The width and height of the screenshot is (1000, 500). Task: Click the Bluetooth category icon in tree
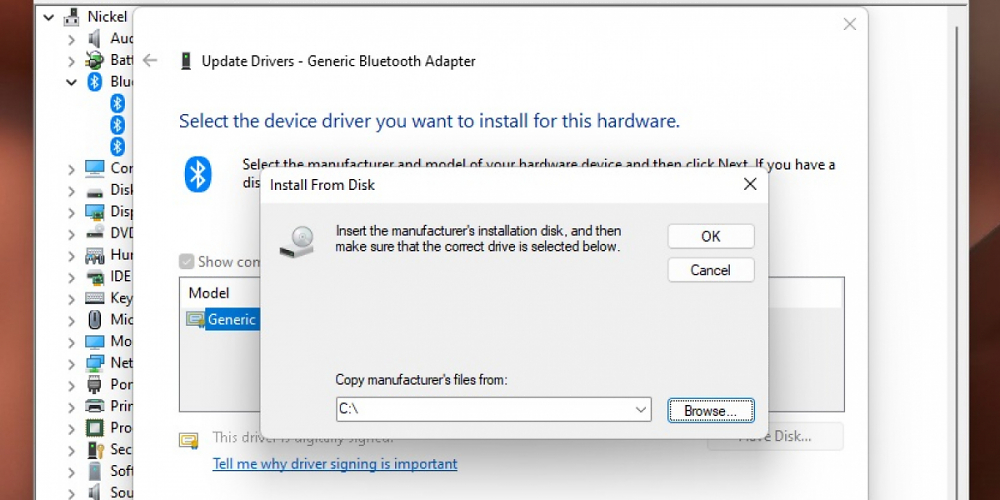94,82
